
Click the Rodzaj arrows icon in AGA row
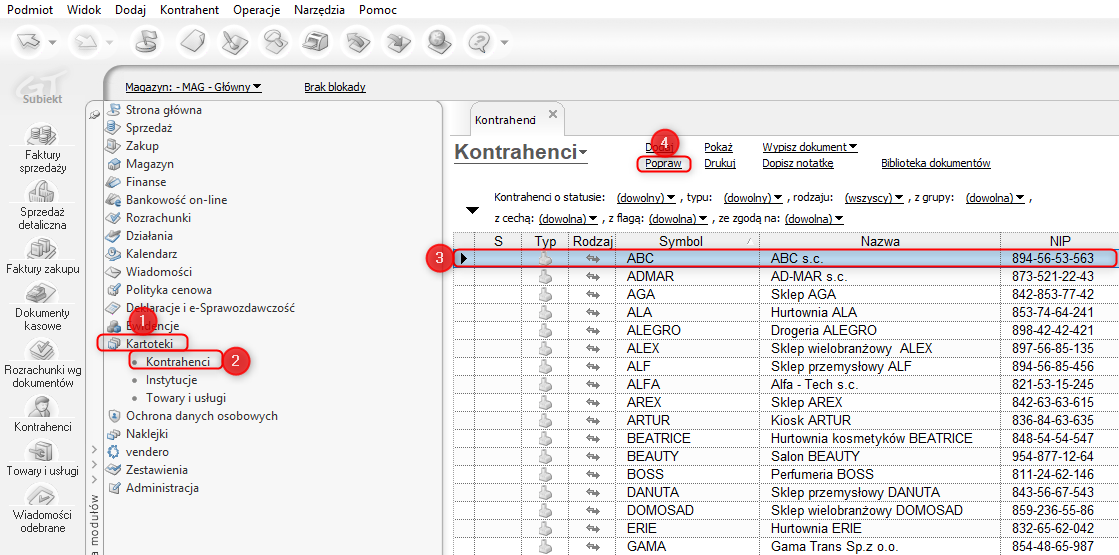tap(592, 294)
